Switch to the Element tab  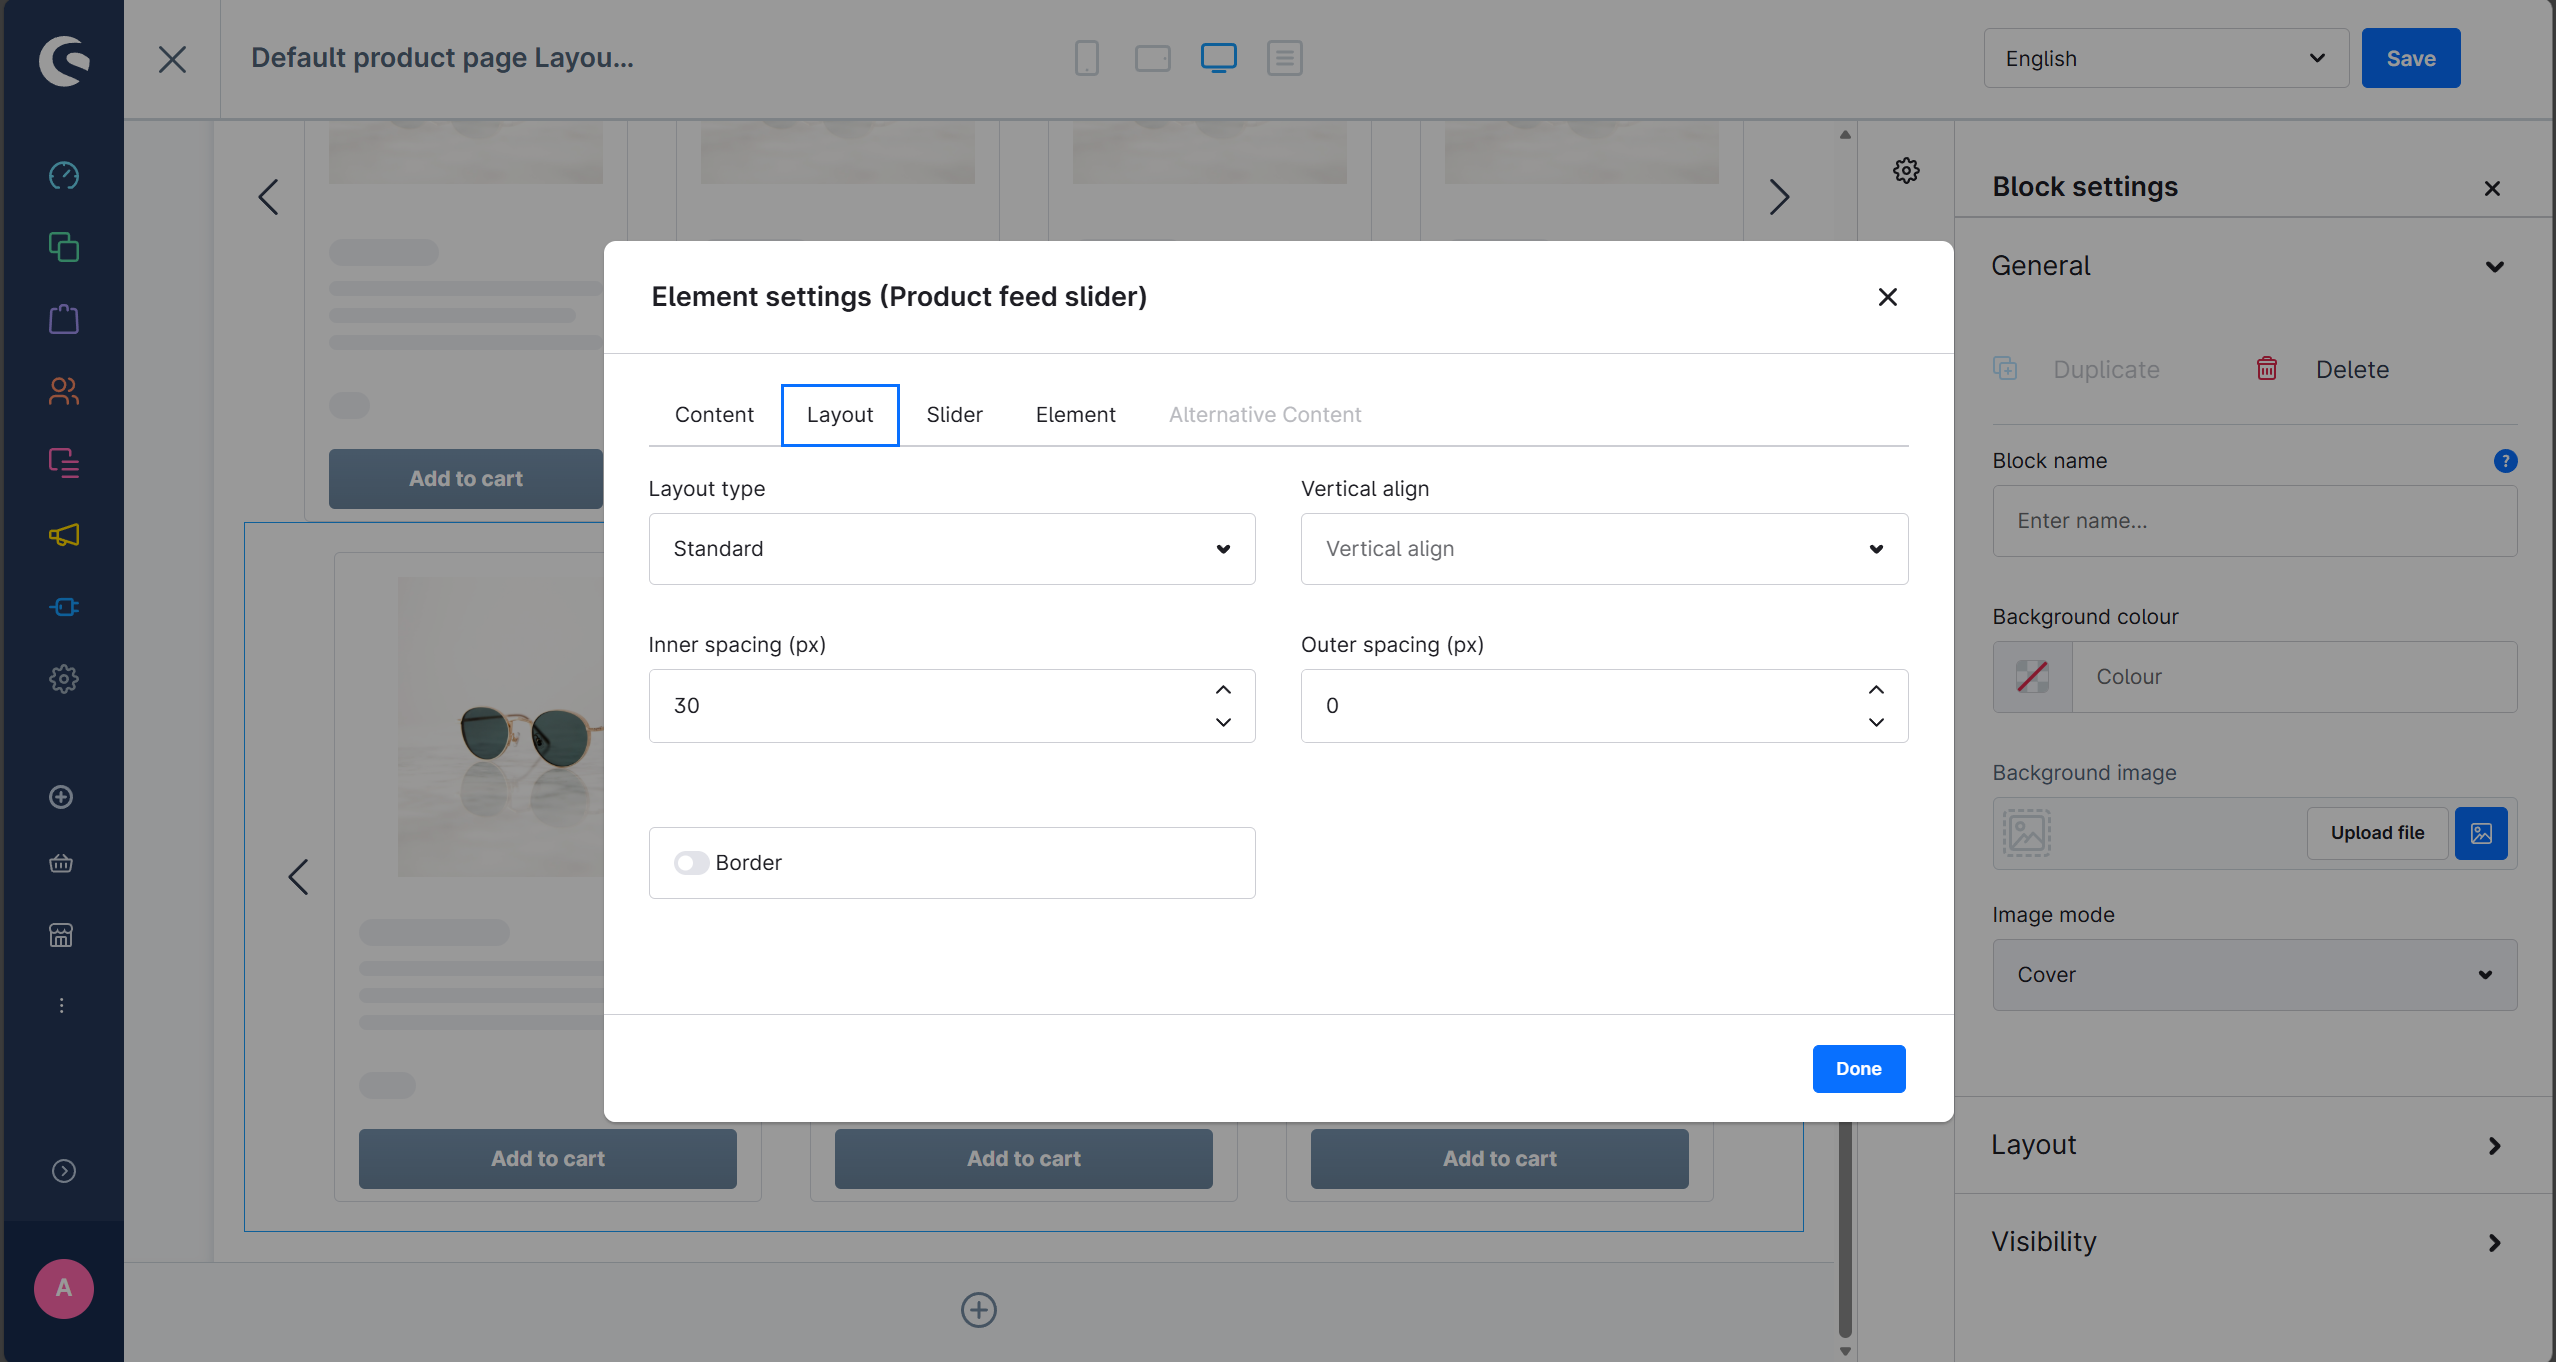click(1075, 415)
